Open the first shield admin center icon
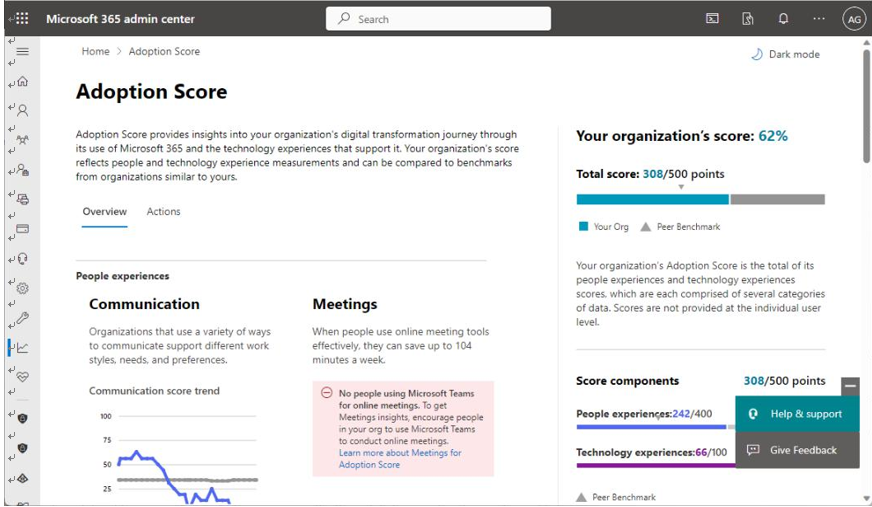The height and width of the screenshot is (507, 872). [x=22, y=419]
